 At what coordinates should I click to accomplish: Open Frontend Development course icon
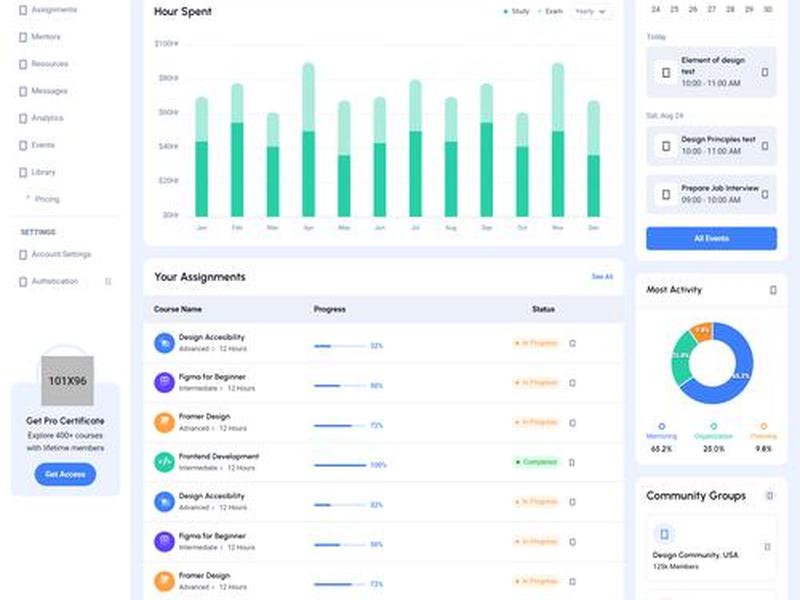[x=164, y=462]
